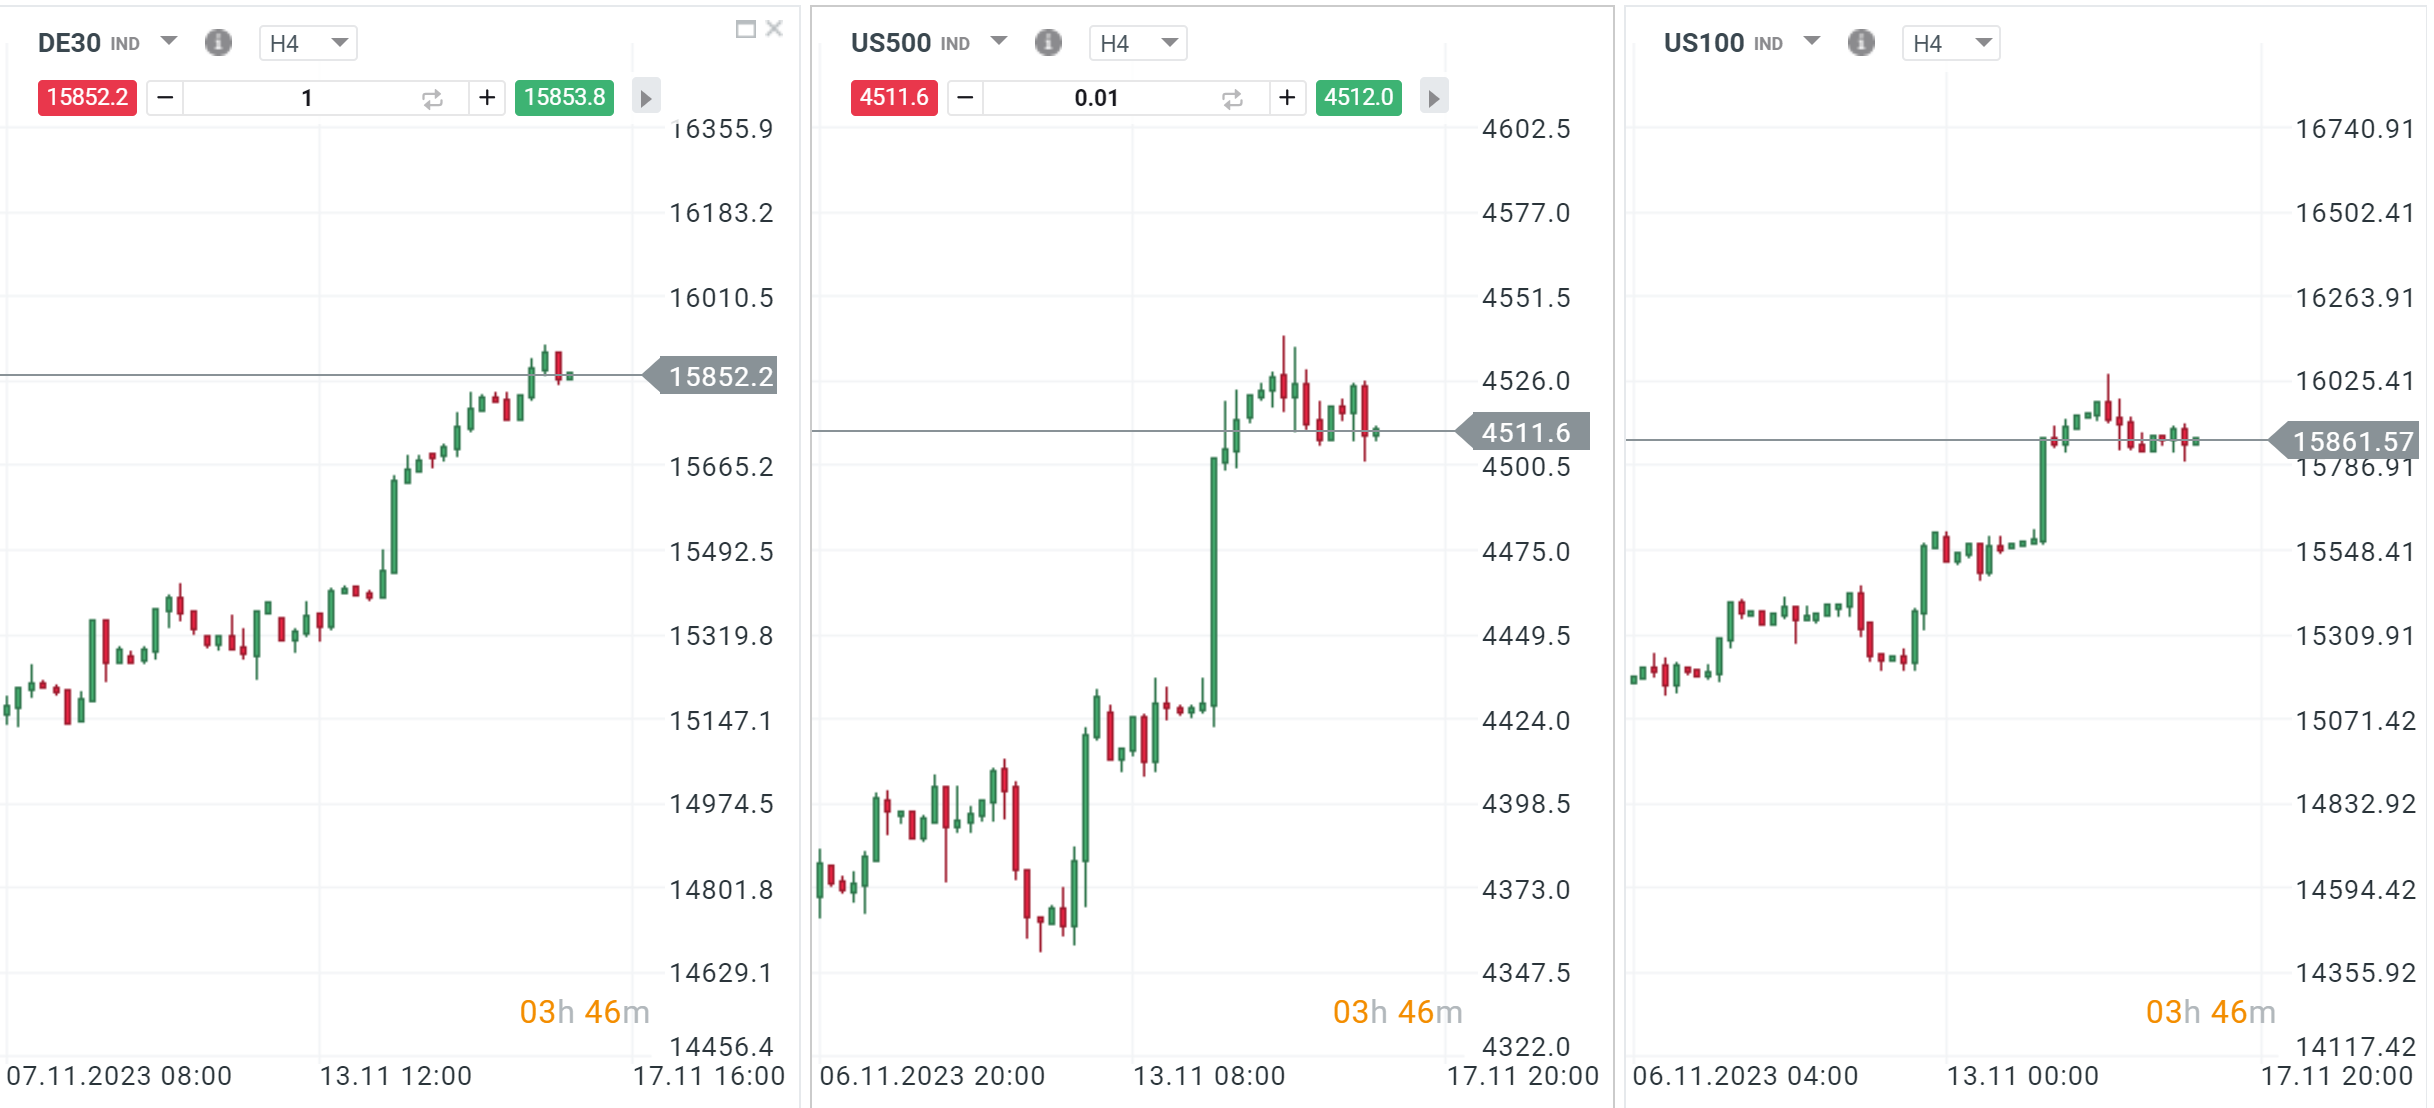The height and width of the screenshot is (1108, 2434).
Task: Open instrument info for US500
Action: pyautogui.click(x=1048, y=42)
